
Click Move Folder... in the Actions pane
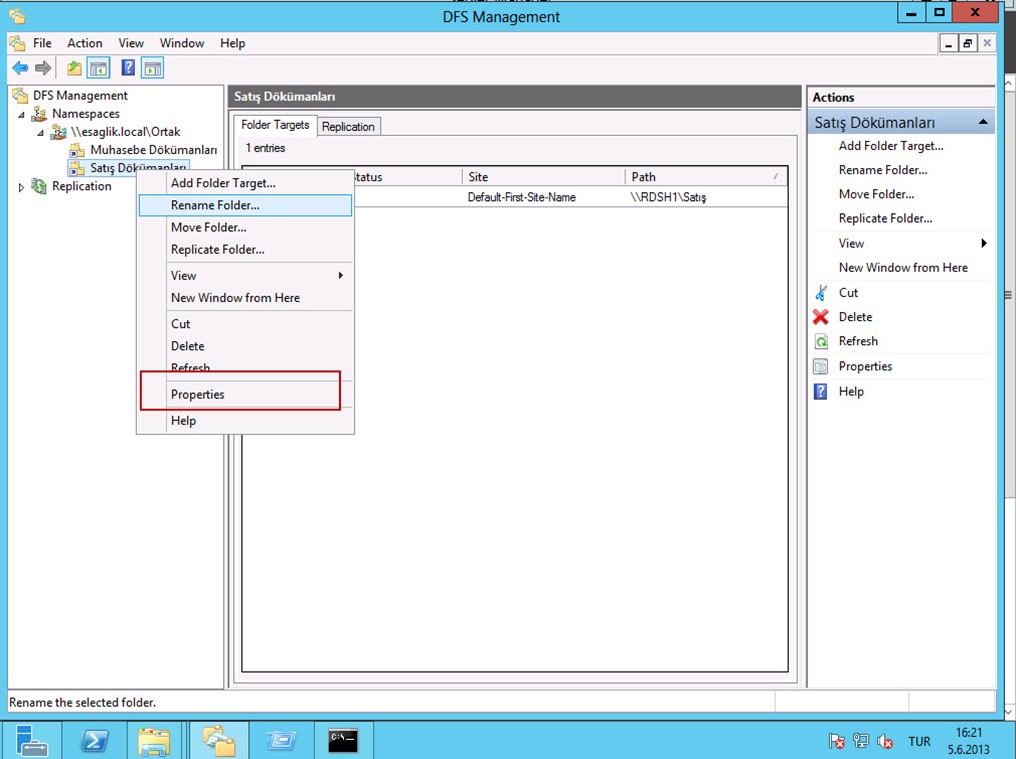[x=877, y=194]
